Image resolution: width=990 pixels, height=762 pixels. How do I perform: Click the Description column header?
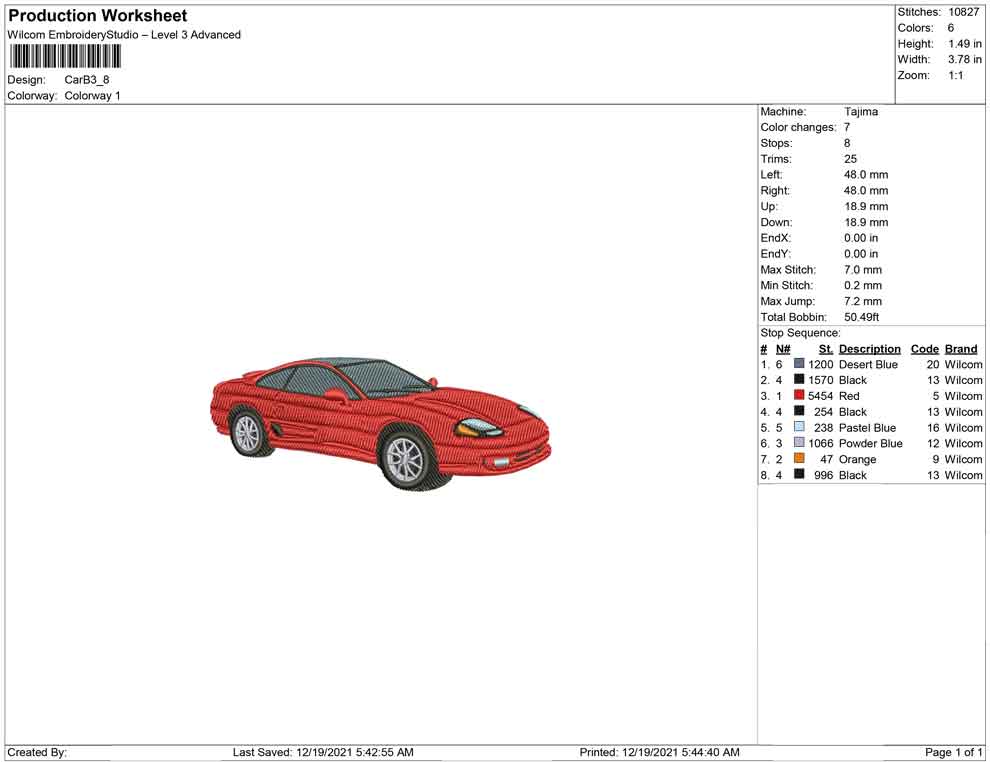pos(869,349)
